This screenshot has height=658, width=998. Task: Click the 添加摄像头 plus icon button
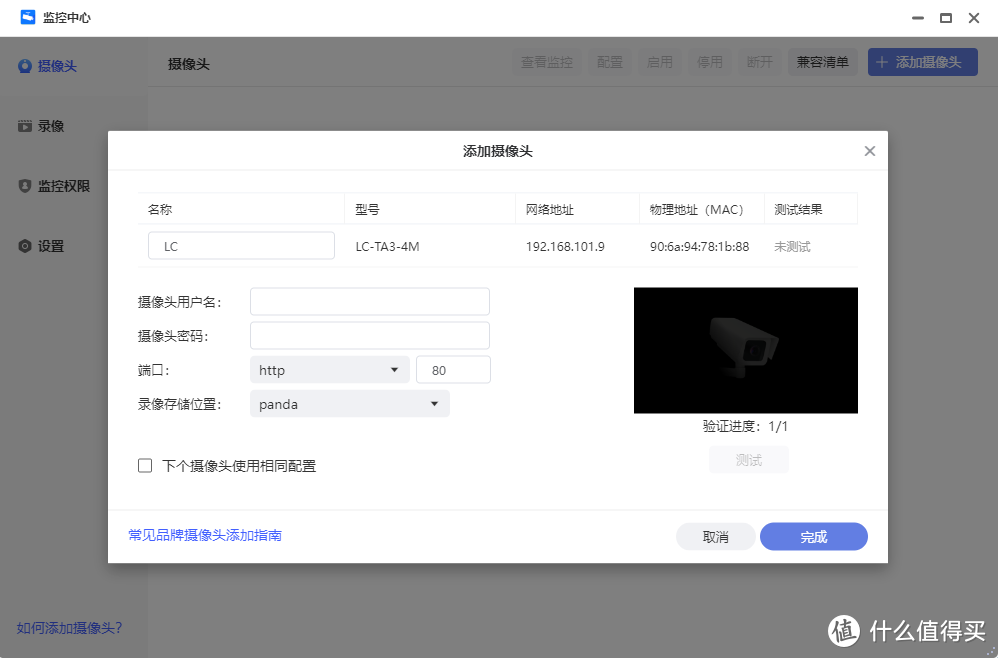(884, 61)
